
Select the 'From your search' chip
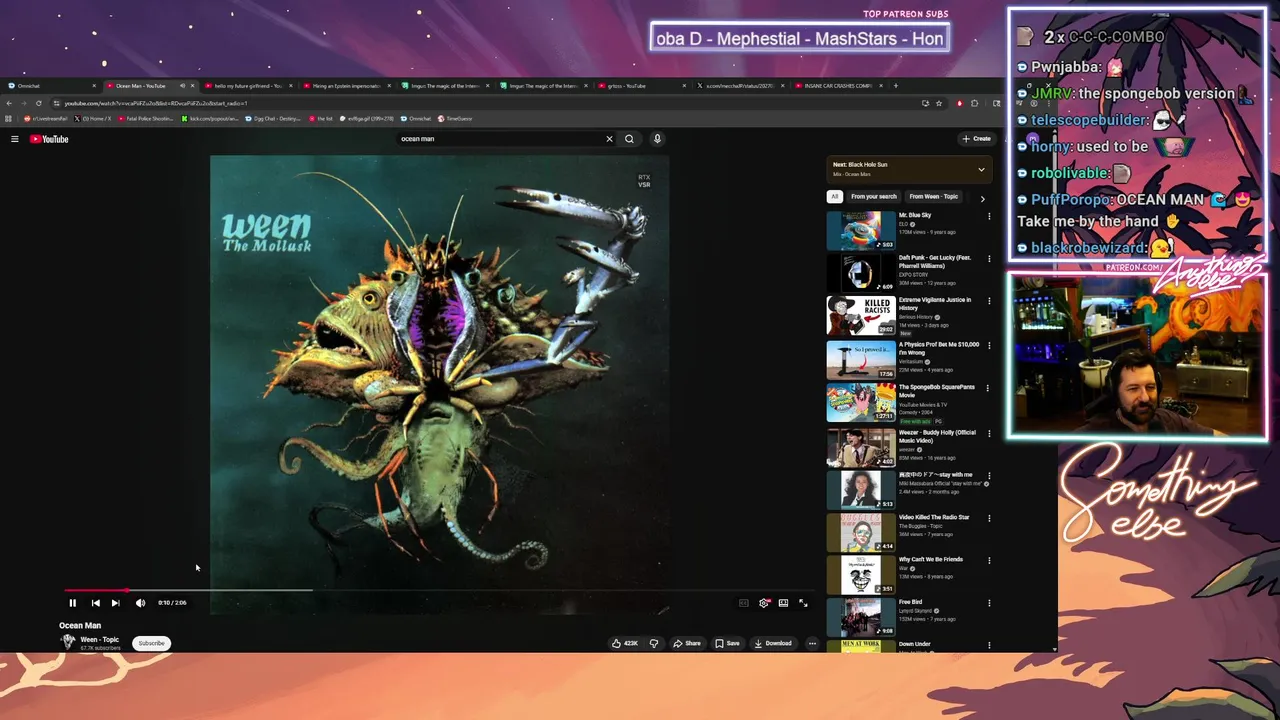874,197
